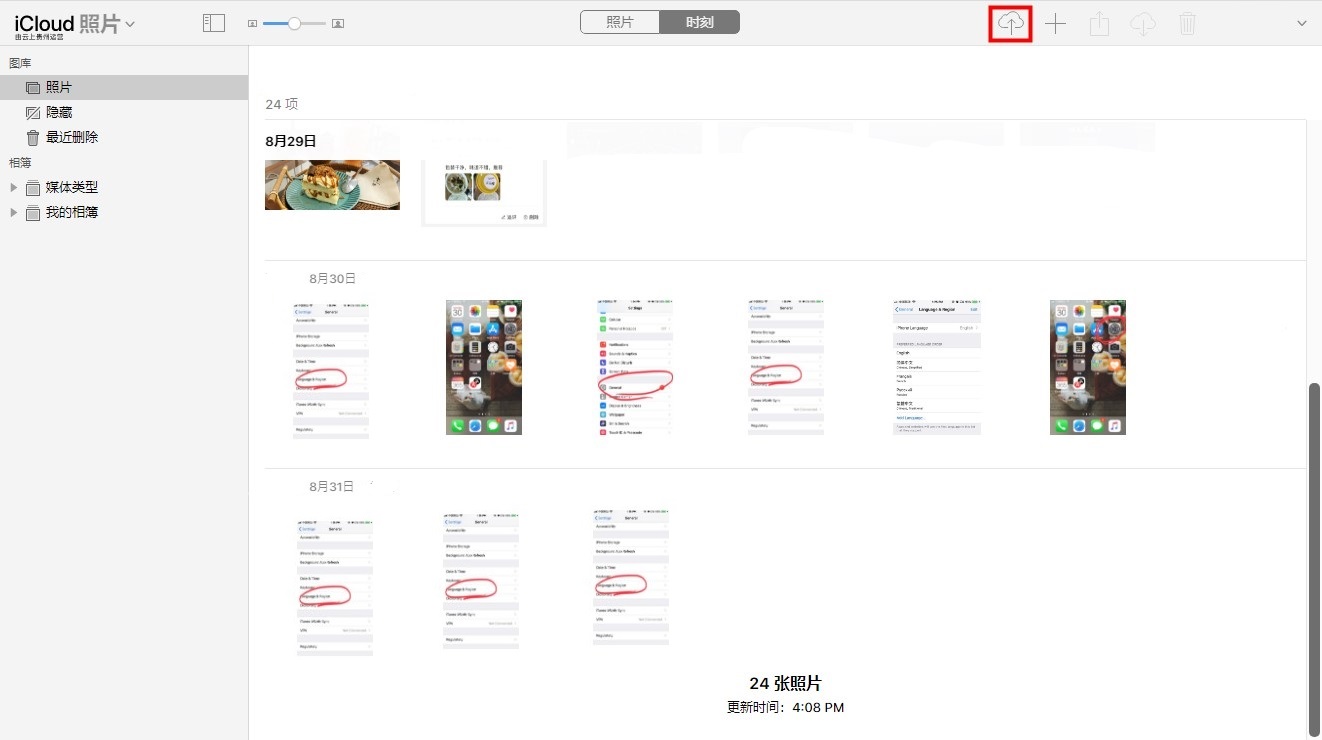Viewport: 1322px width, 740px height.
Task: Open the 隐藏 hidden album
Action: point(59,113)
